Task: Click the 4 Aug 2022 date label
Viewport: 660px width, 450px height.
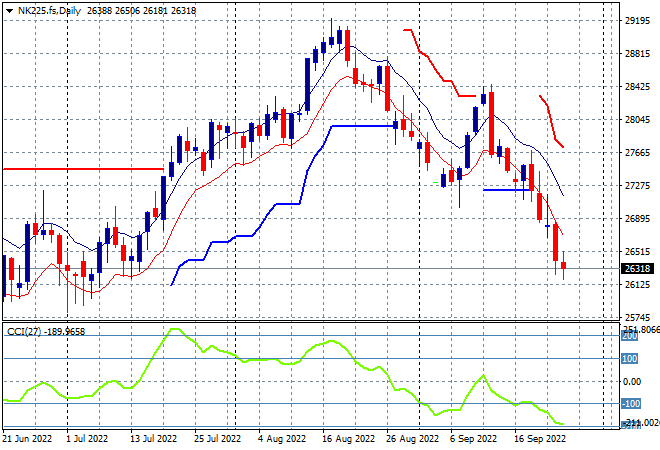Action: 282,439
